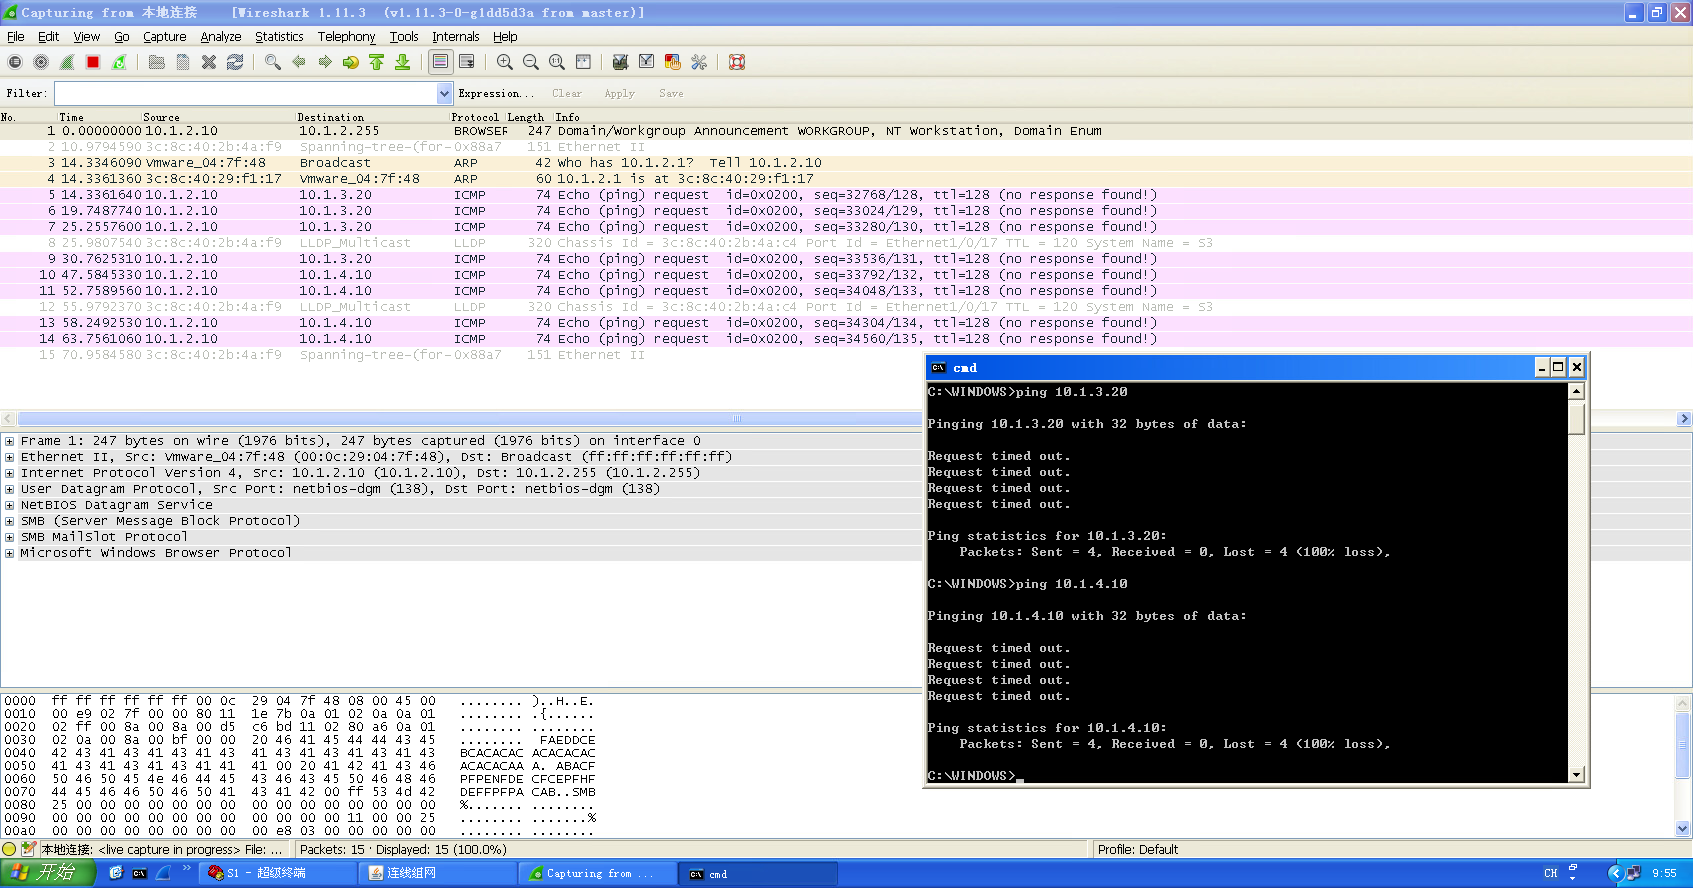Click into the display filter field
1693x888 pixels.
[246, 93]
